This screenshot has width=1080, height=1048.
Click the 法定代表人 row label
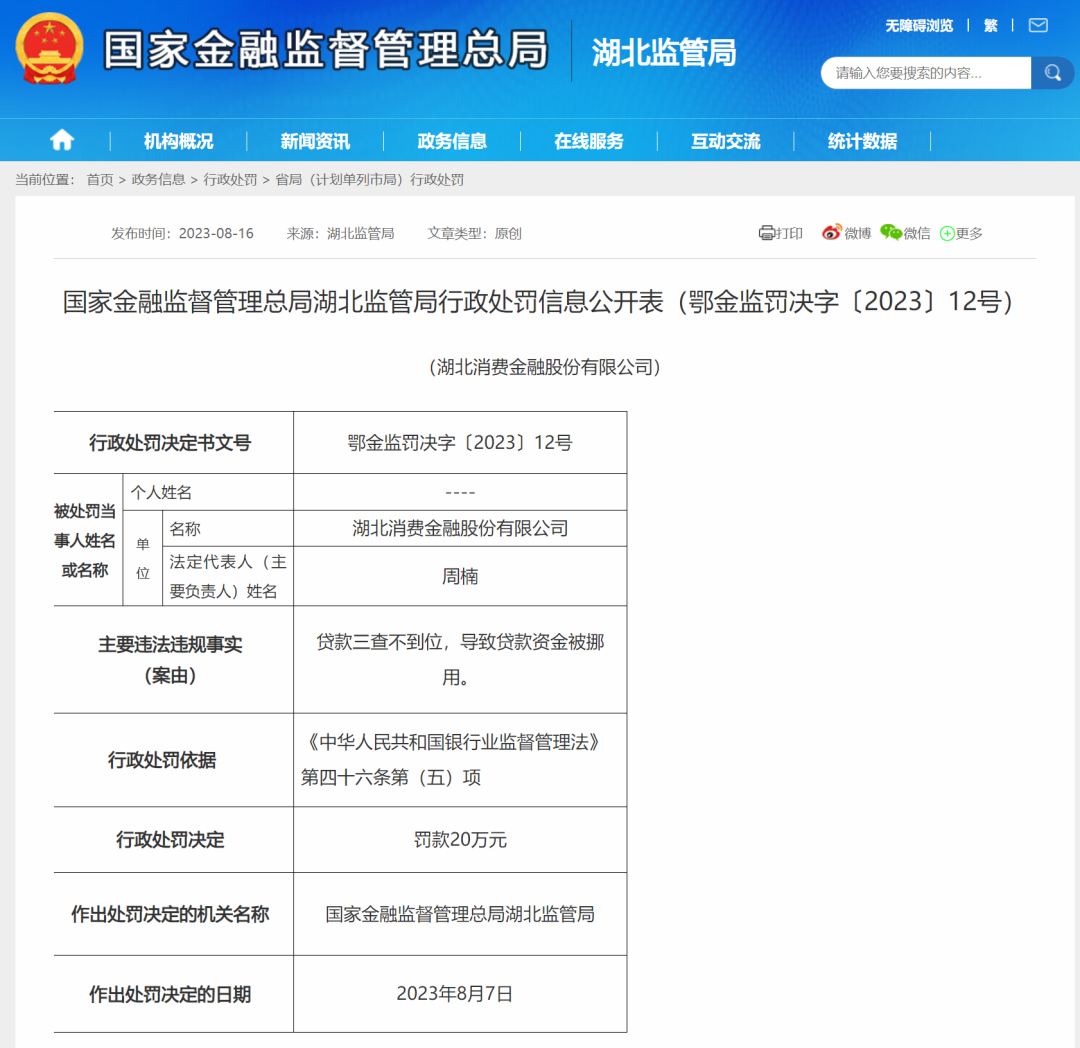point(228,576)
